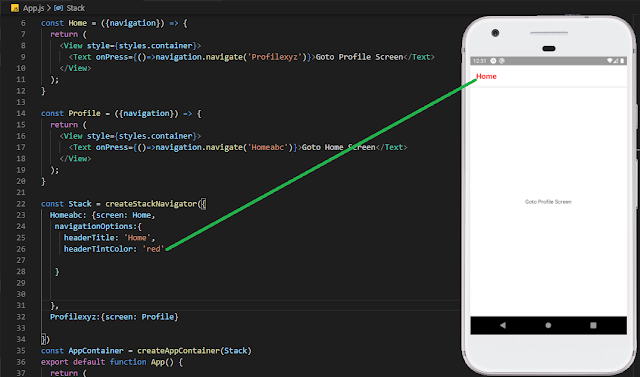Tap the red Home header title
Screen dimensions: 640x377
click(x=486, y=76)
